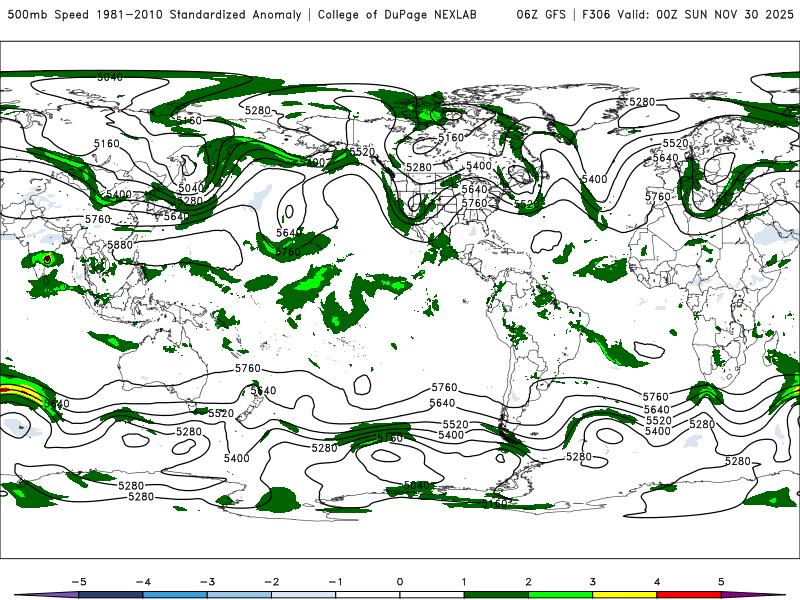
Task: Click the dark navy -5 to -4 colorbar segment
Action: (111, 595)
